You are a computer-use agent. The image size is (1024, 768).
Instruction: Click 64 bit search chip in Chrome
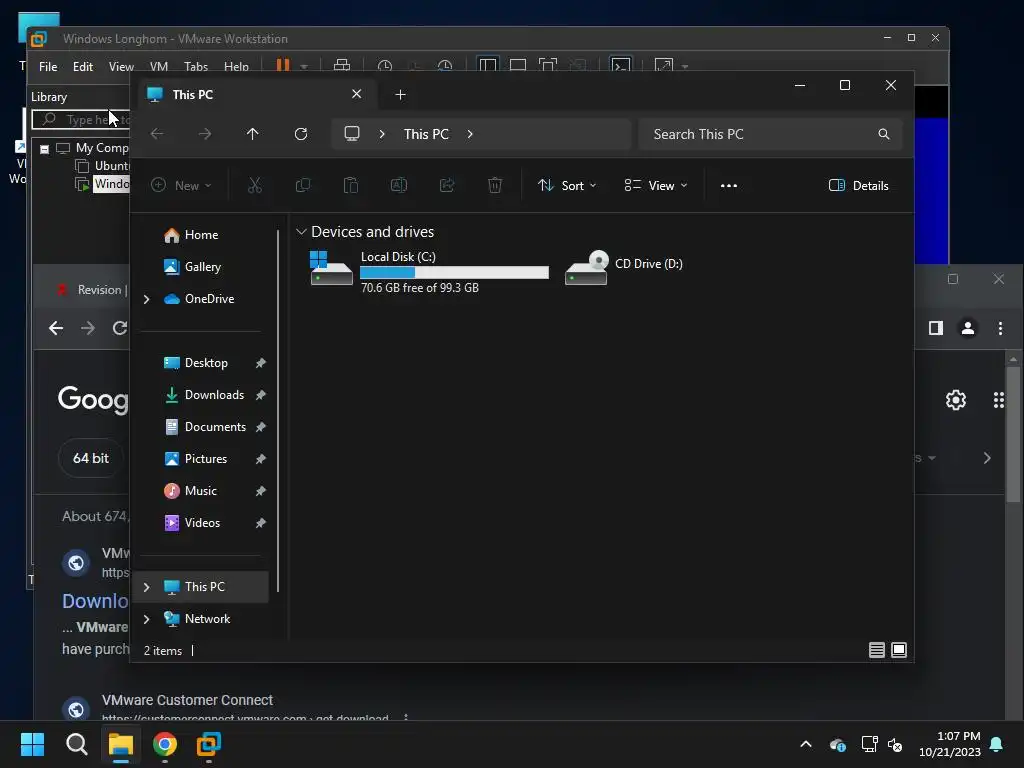coord(91,458)
